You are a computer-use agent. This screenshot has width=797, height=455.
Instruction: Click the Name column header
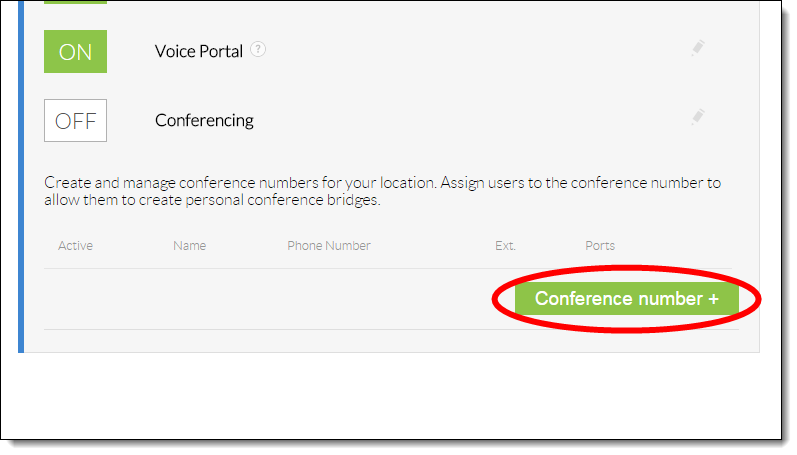[189, 246]
